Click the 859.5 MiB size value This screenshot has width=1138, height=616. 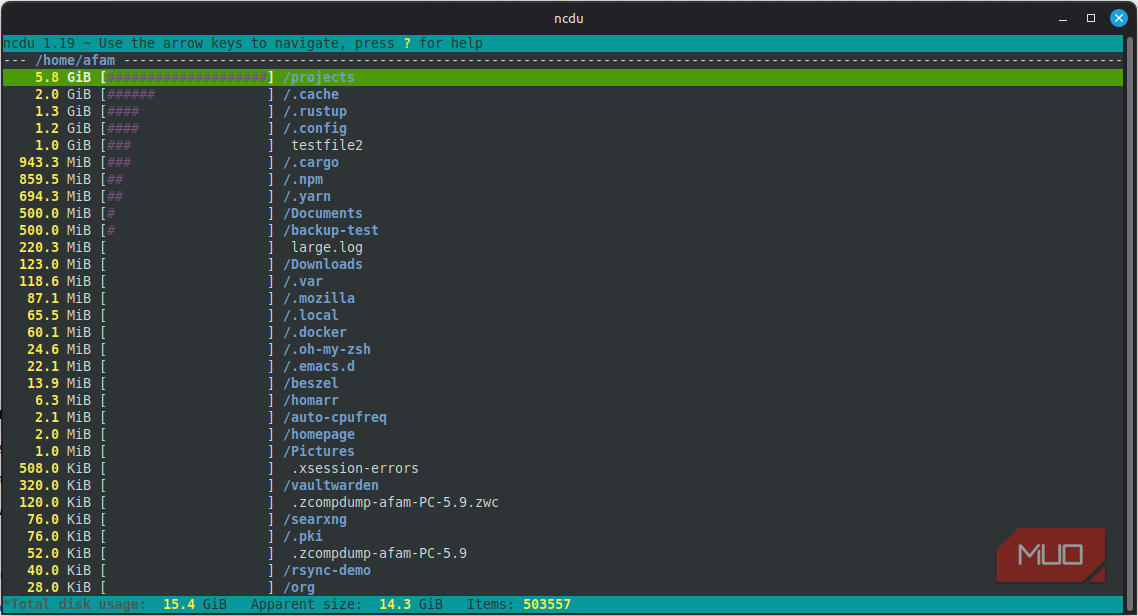pyautogui.click(x=55, y=179)
